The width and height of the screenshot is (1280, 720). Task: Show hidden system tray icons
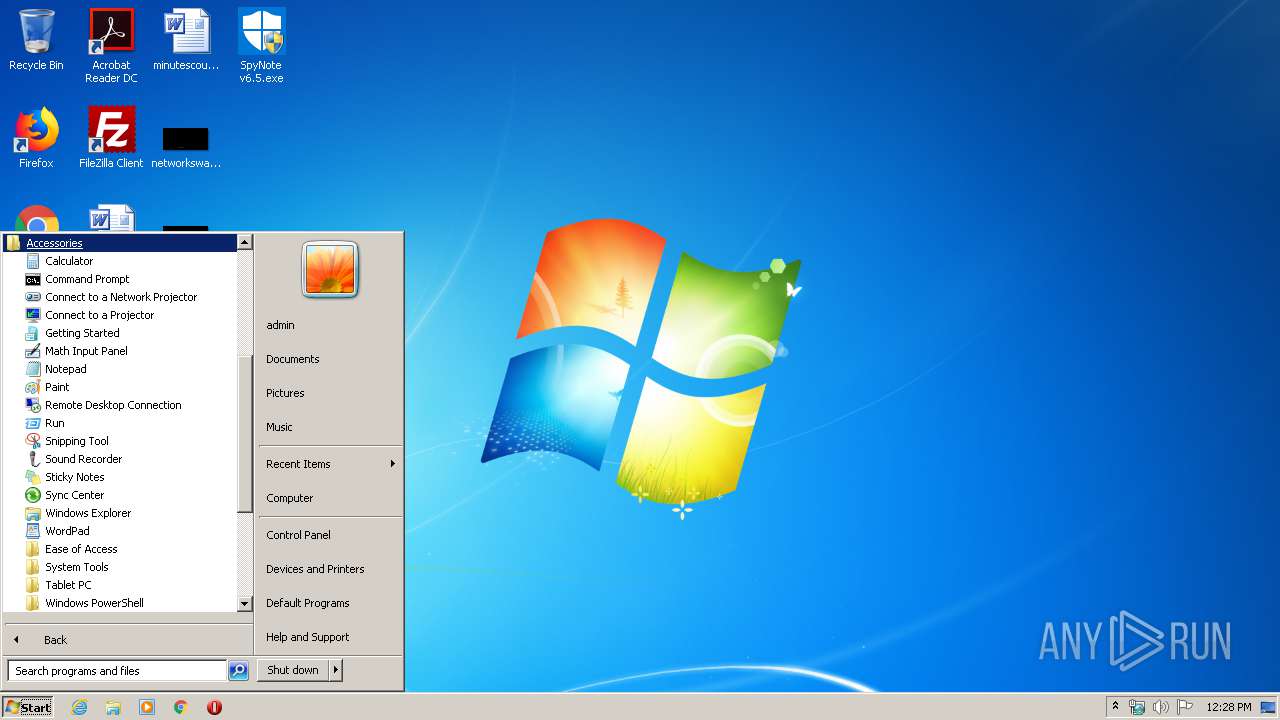pyautogui.click(x=1116, y=707)
